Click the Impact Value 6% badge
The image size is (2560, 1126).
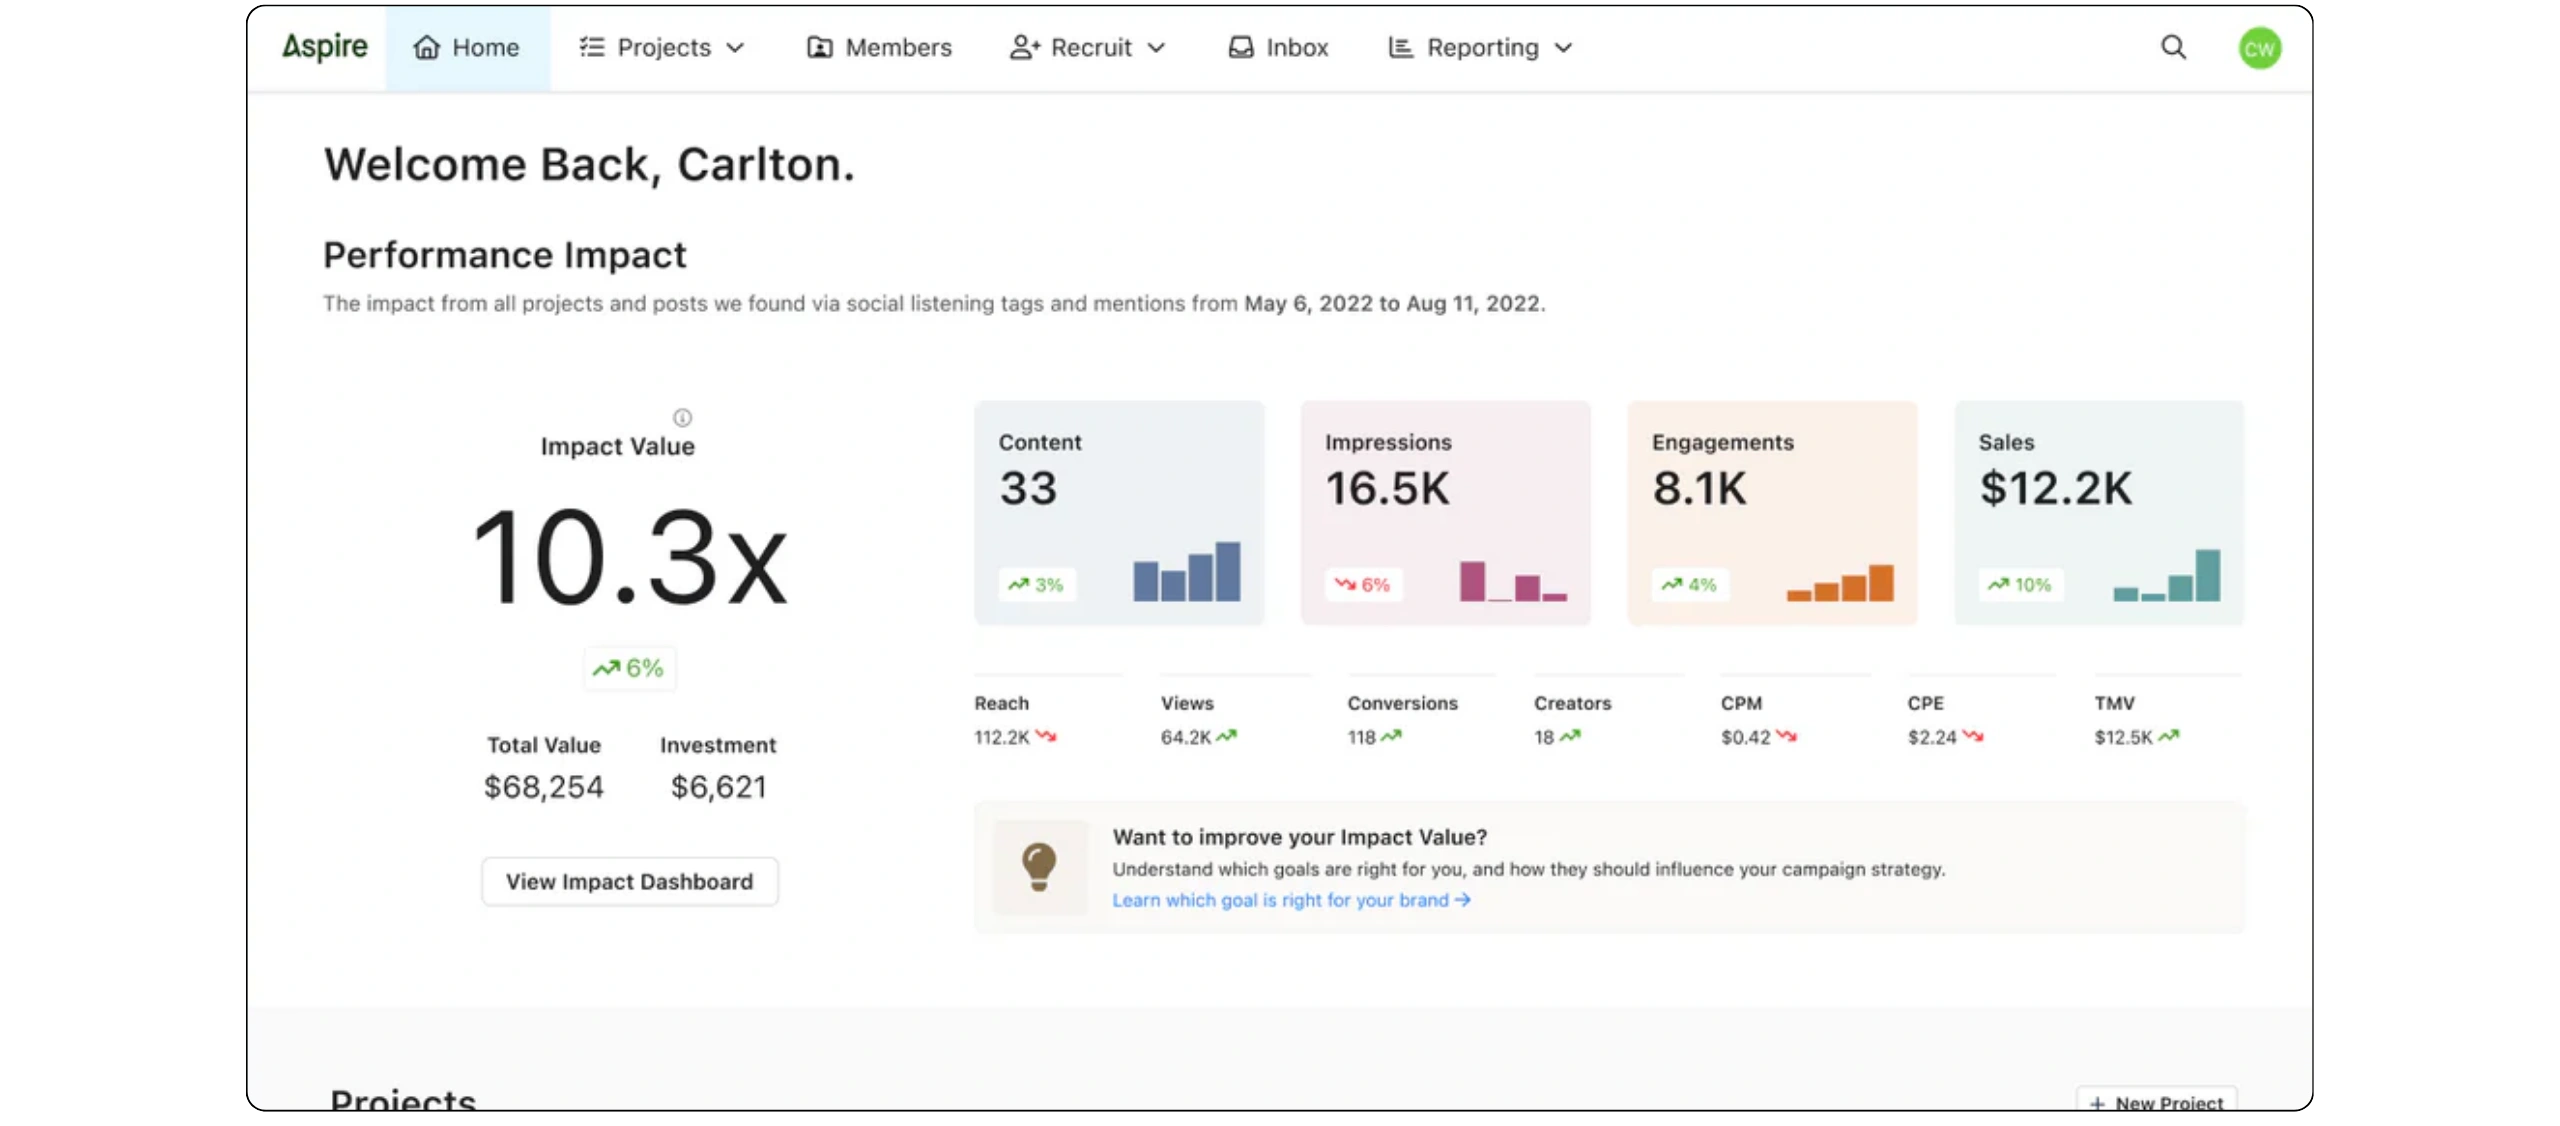point(629,668)
